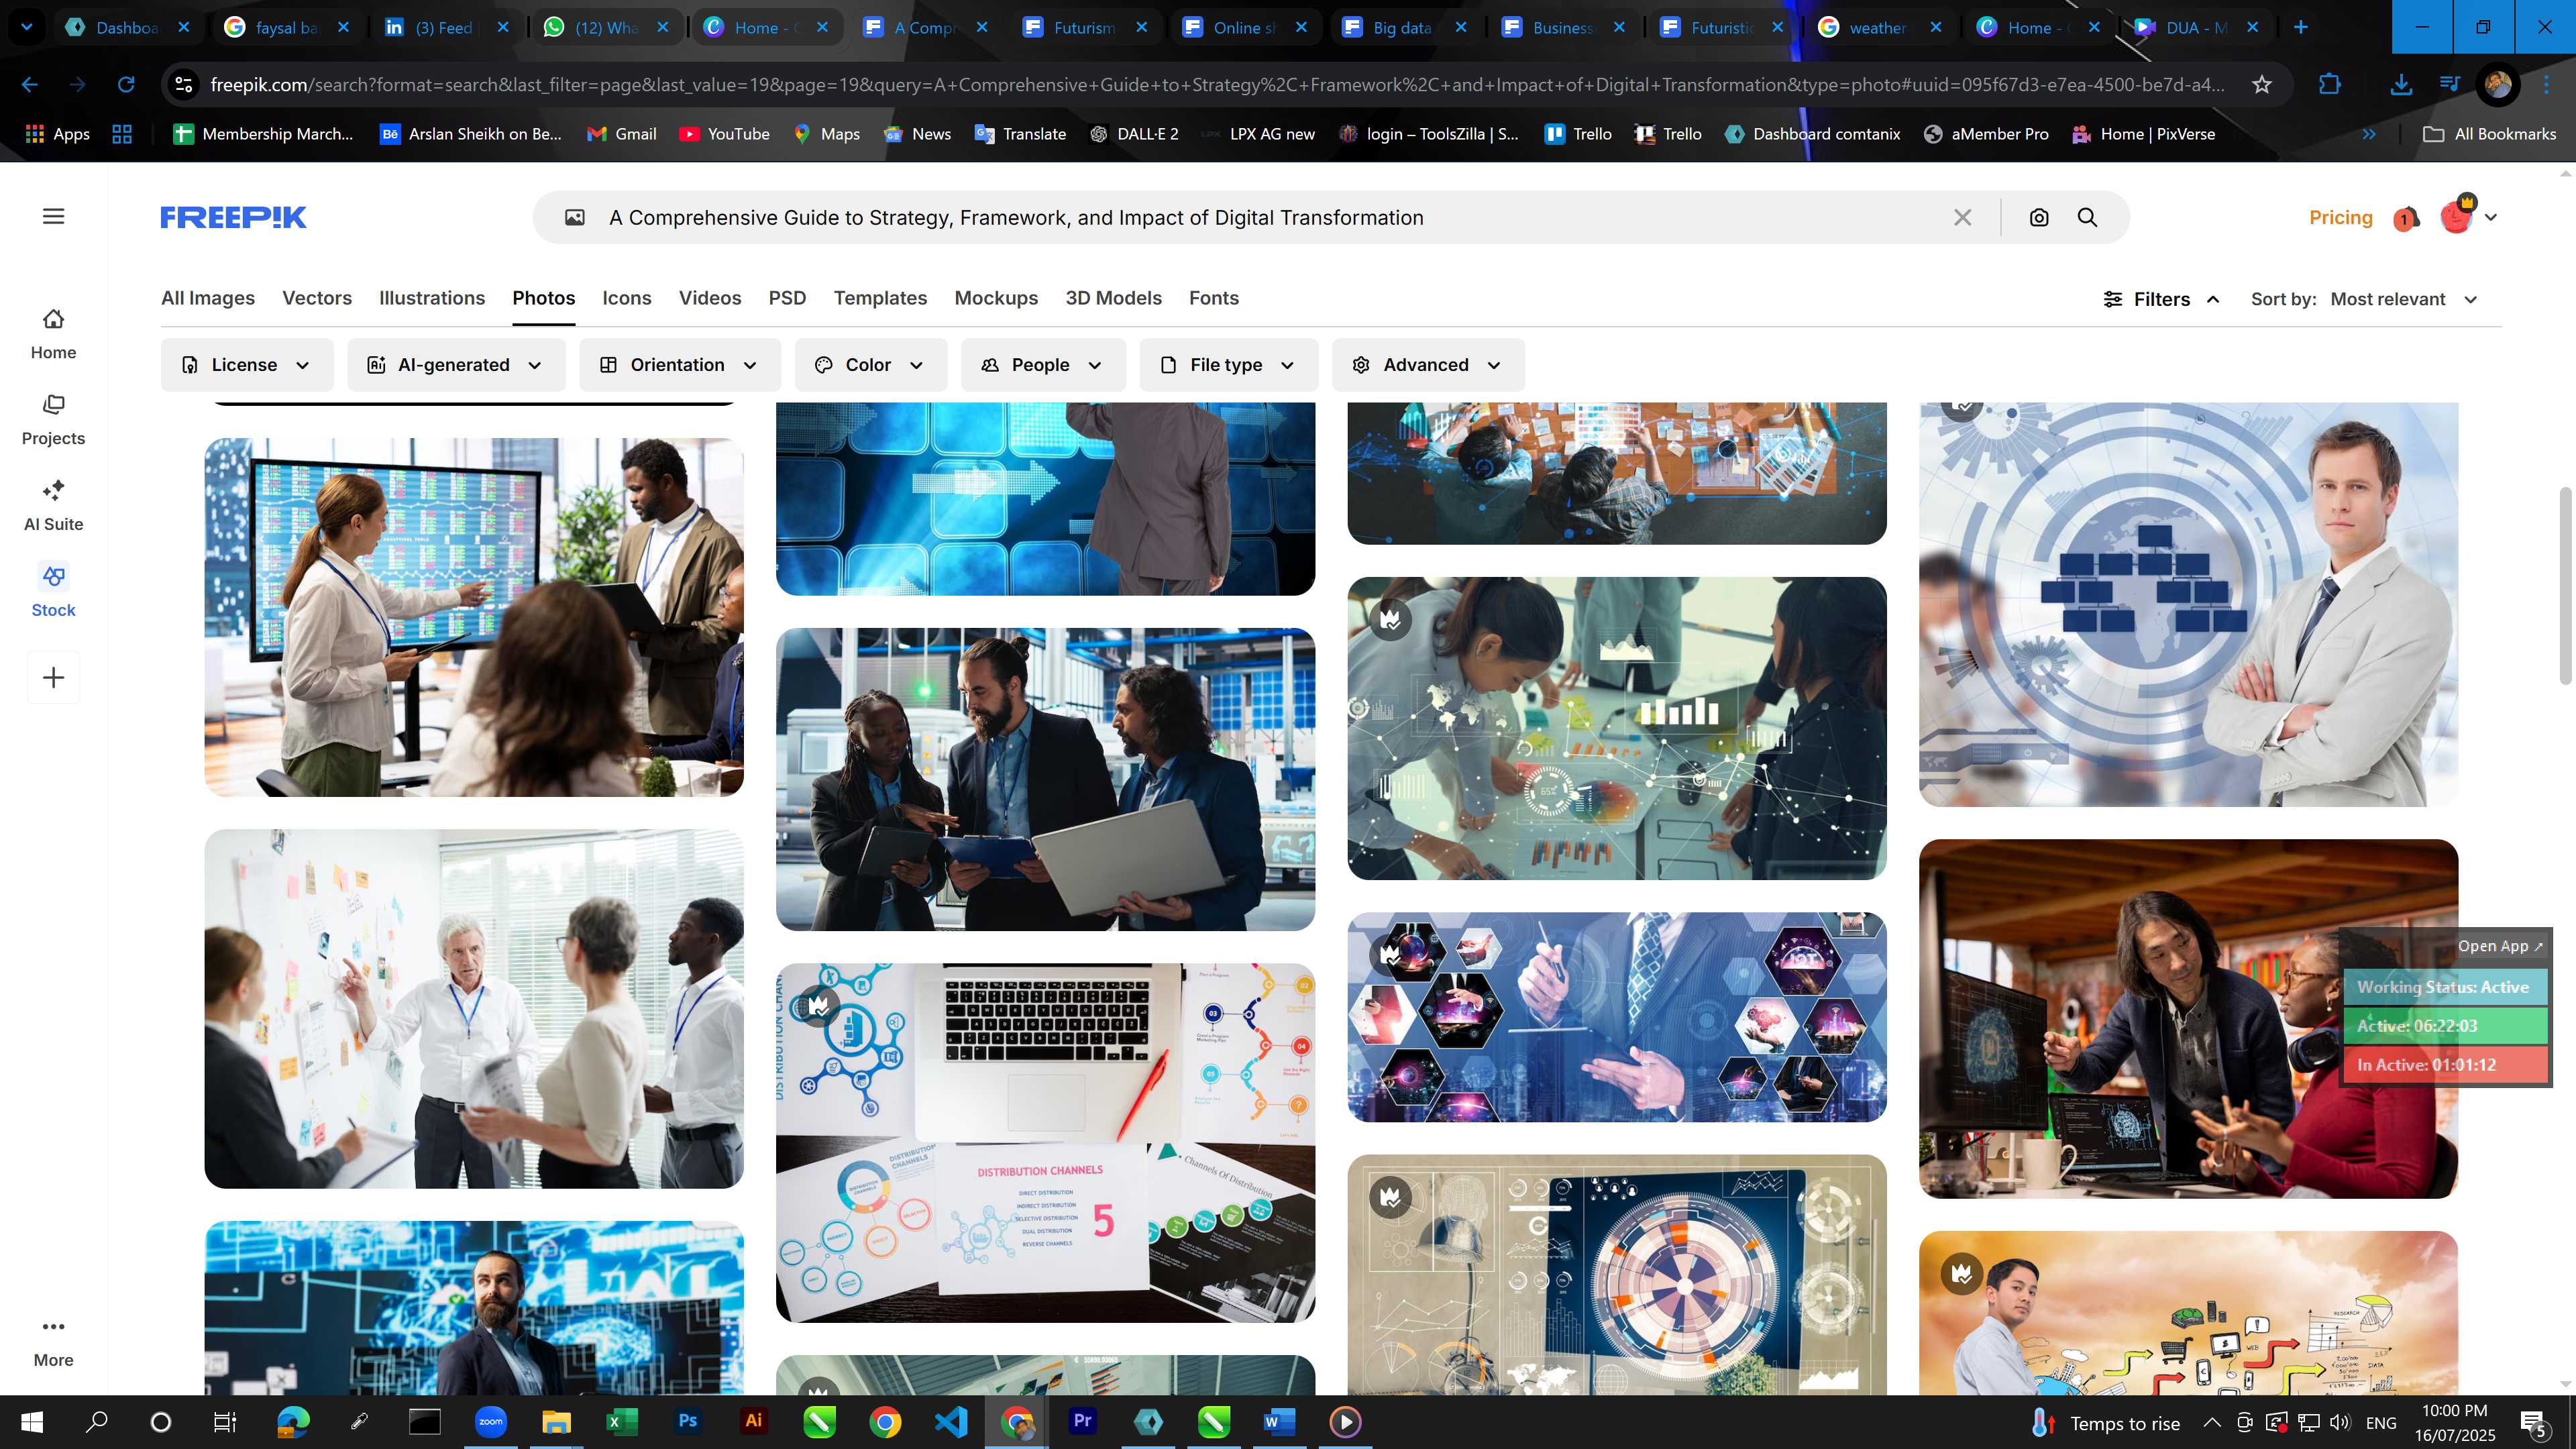Open Gmail bookmark
This screenshot has height=1449, width=2576.
621,134
